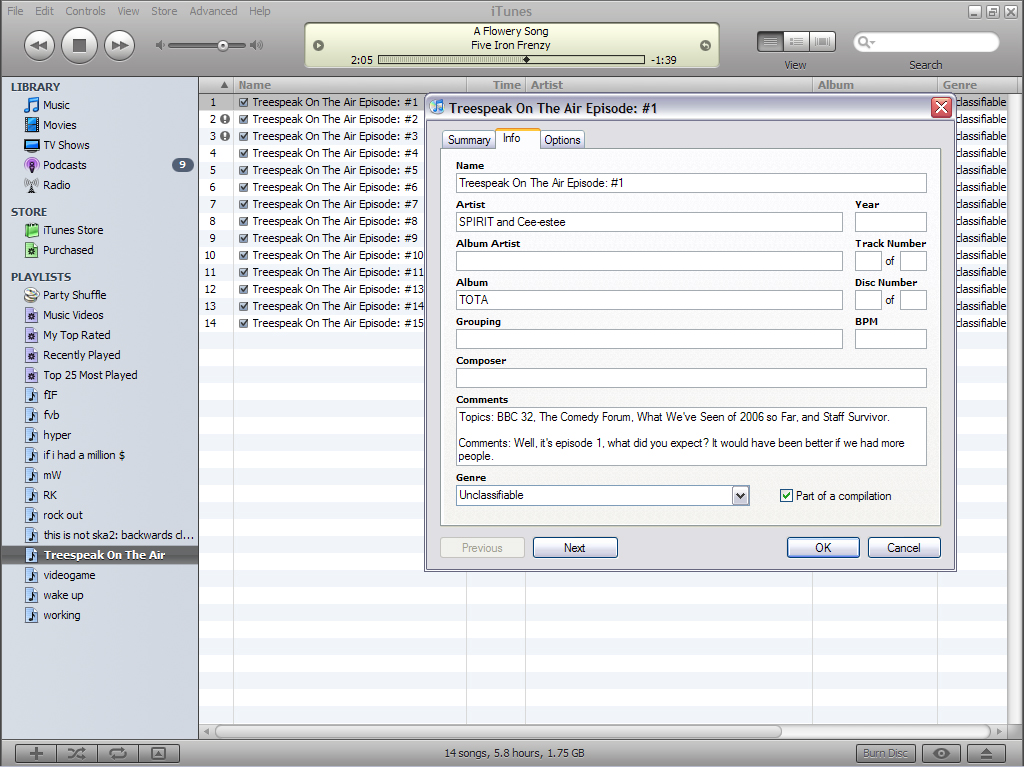Click the add playlist plus button
Viewport: 1024px width, 768px height.
[x=36, y=754]
